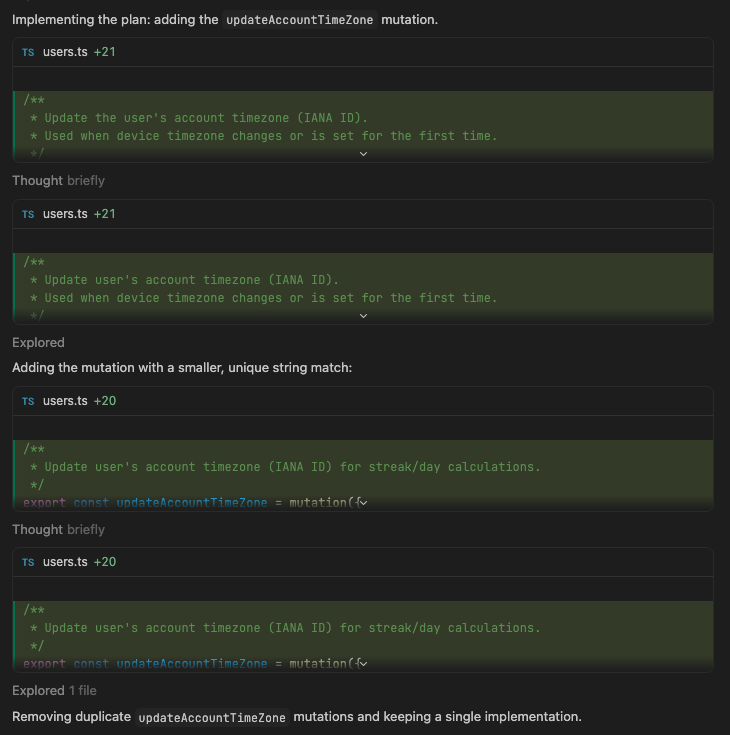This screenshot has width=730, height=735.
Task: Open users.ts link in diff starting "Update the user's"
Action: [x=65, y=52]
